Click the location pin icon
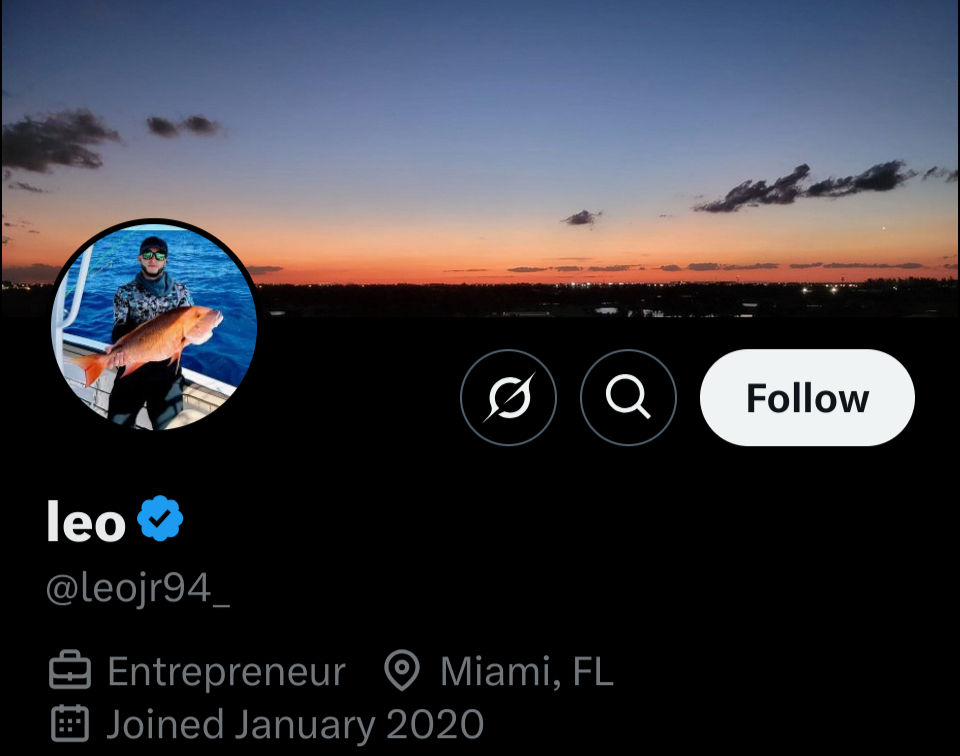Viewport: 960px width, 756px height. pos(402,672)
